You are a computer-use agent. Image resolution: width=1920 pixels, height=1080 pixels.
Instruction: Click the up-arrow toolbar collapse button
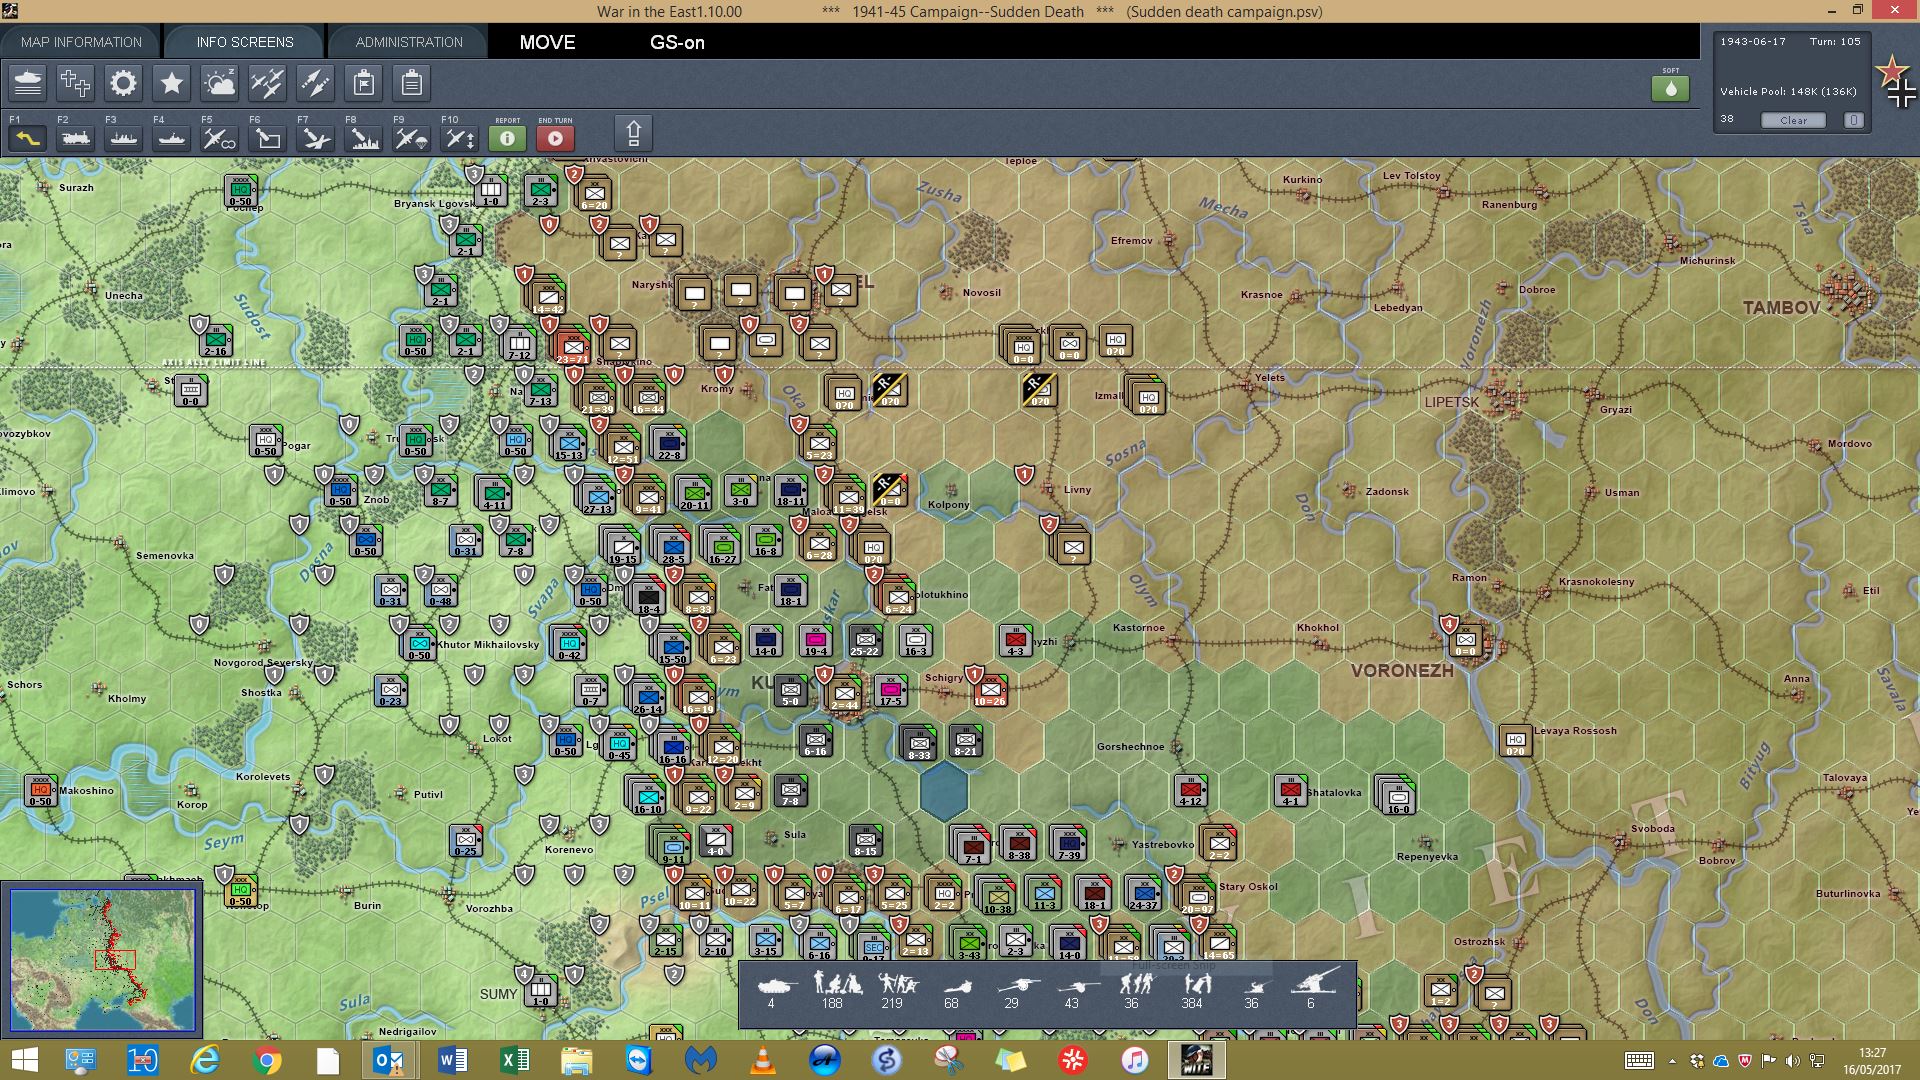[x=633, y=133]
